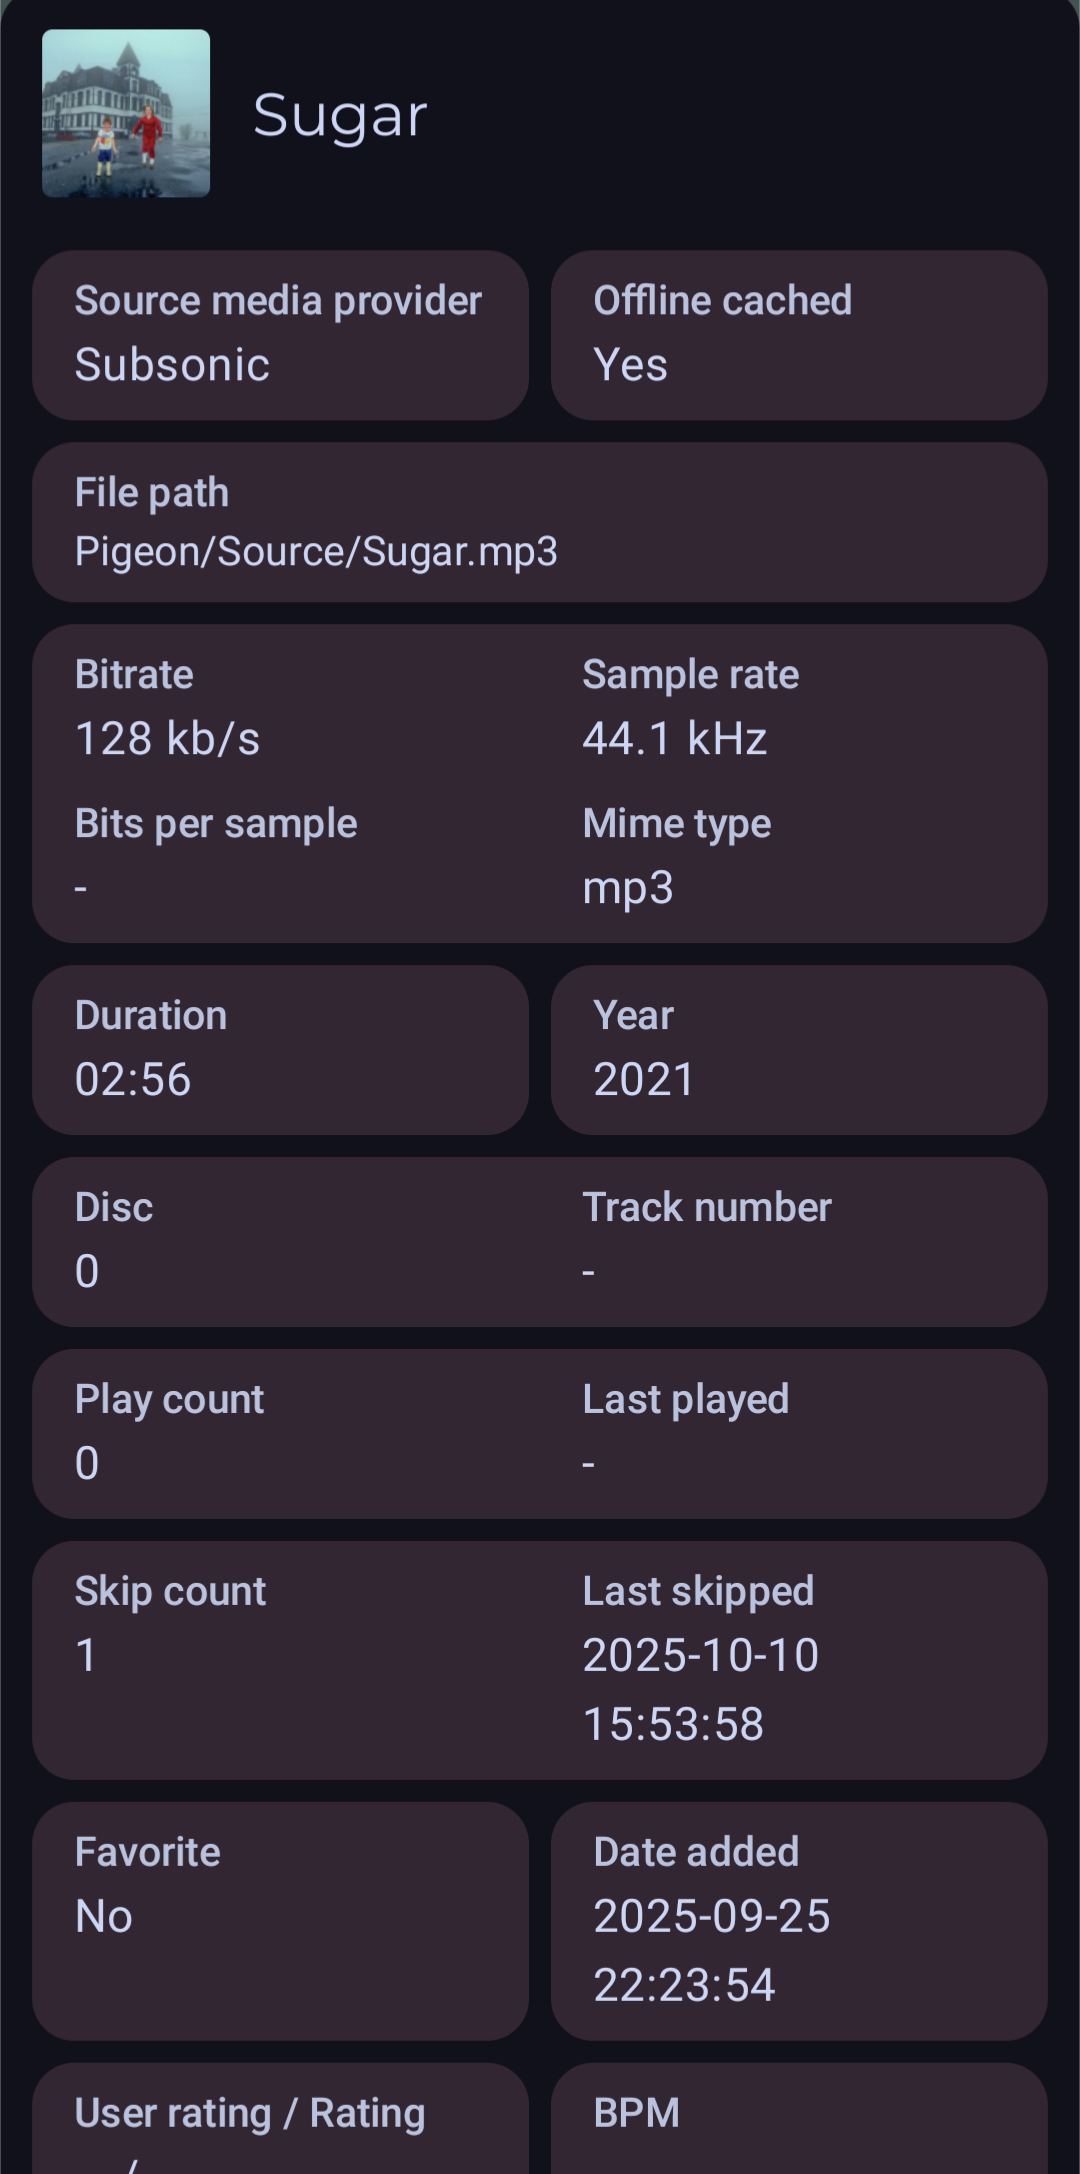Click the File path Pigeon/Source/Sugar.mp3 card
The image size is (1080, 2174).
click(x=540, y=522)
